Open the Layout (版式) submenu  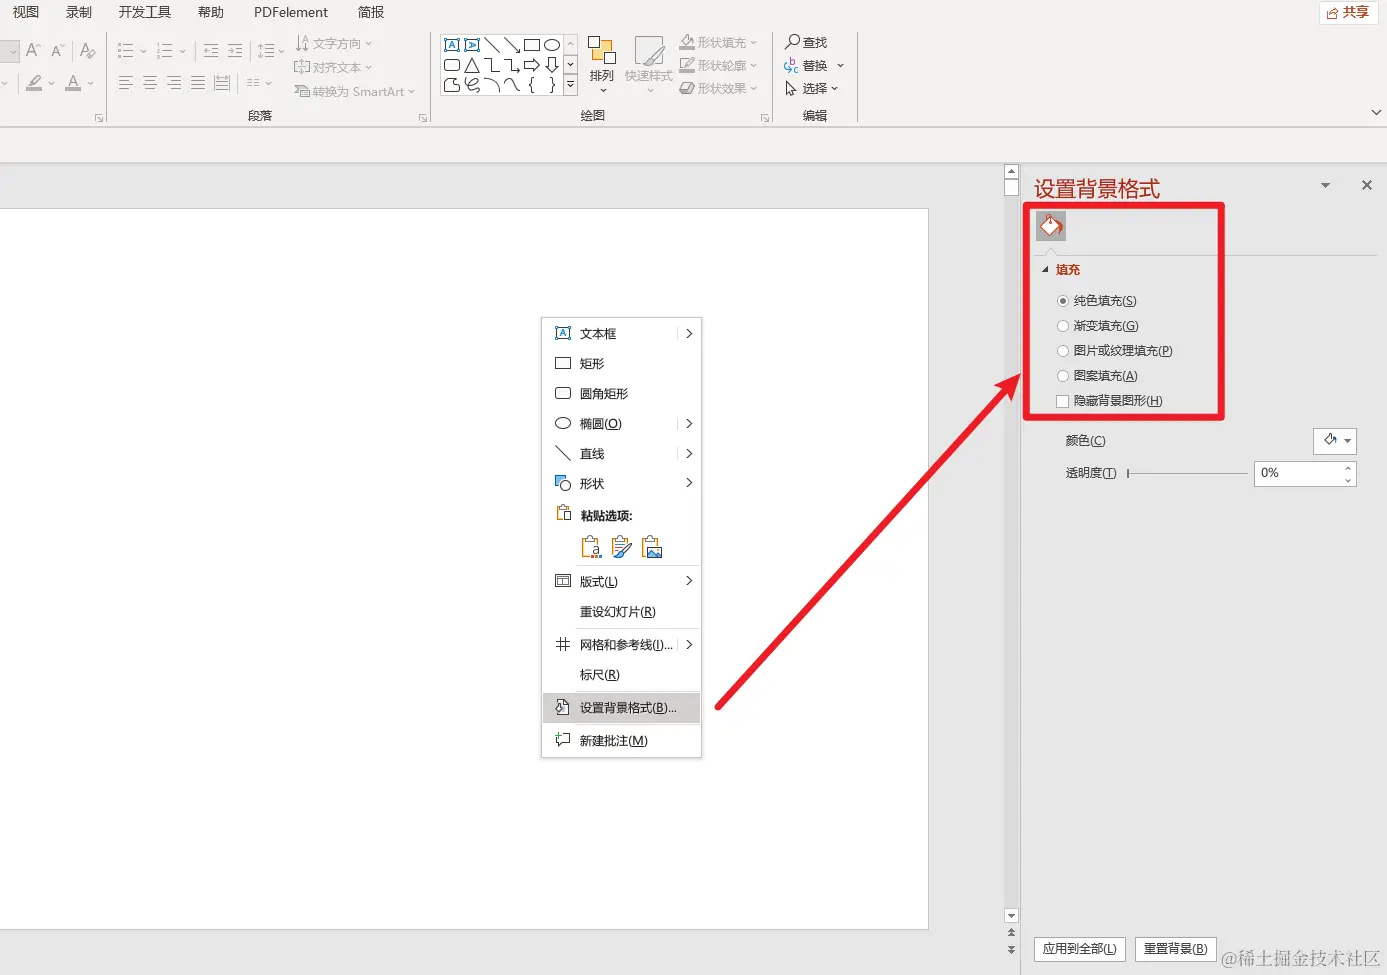click(621, 582)
